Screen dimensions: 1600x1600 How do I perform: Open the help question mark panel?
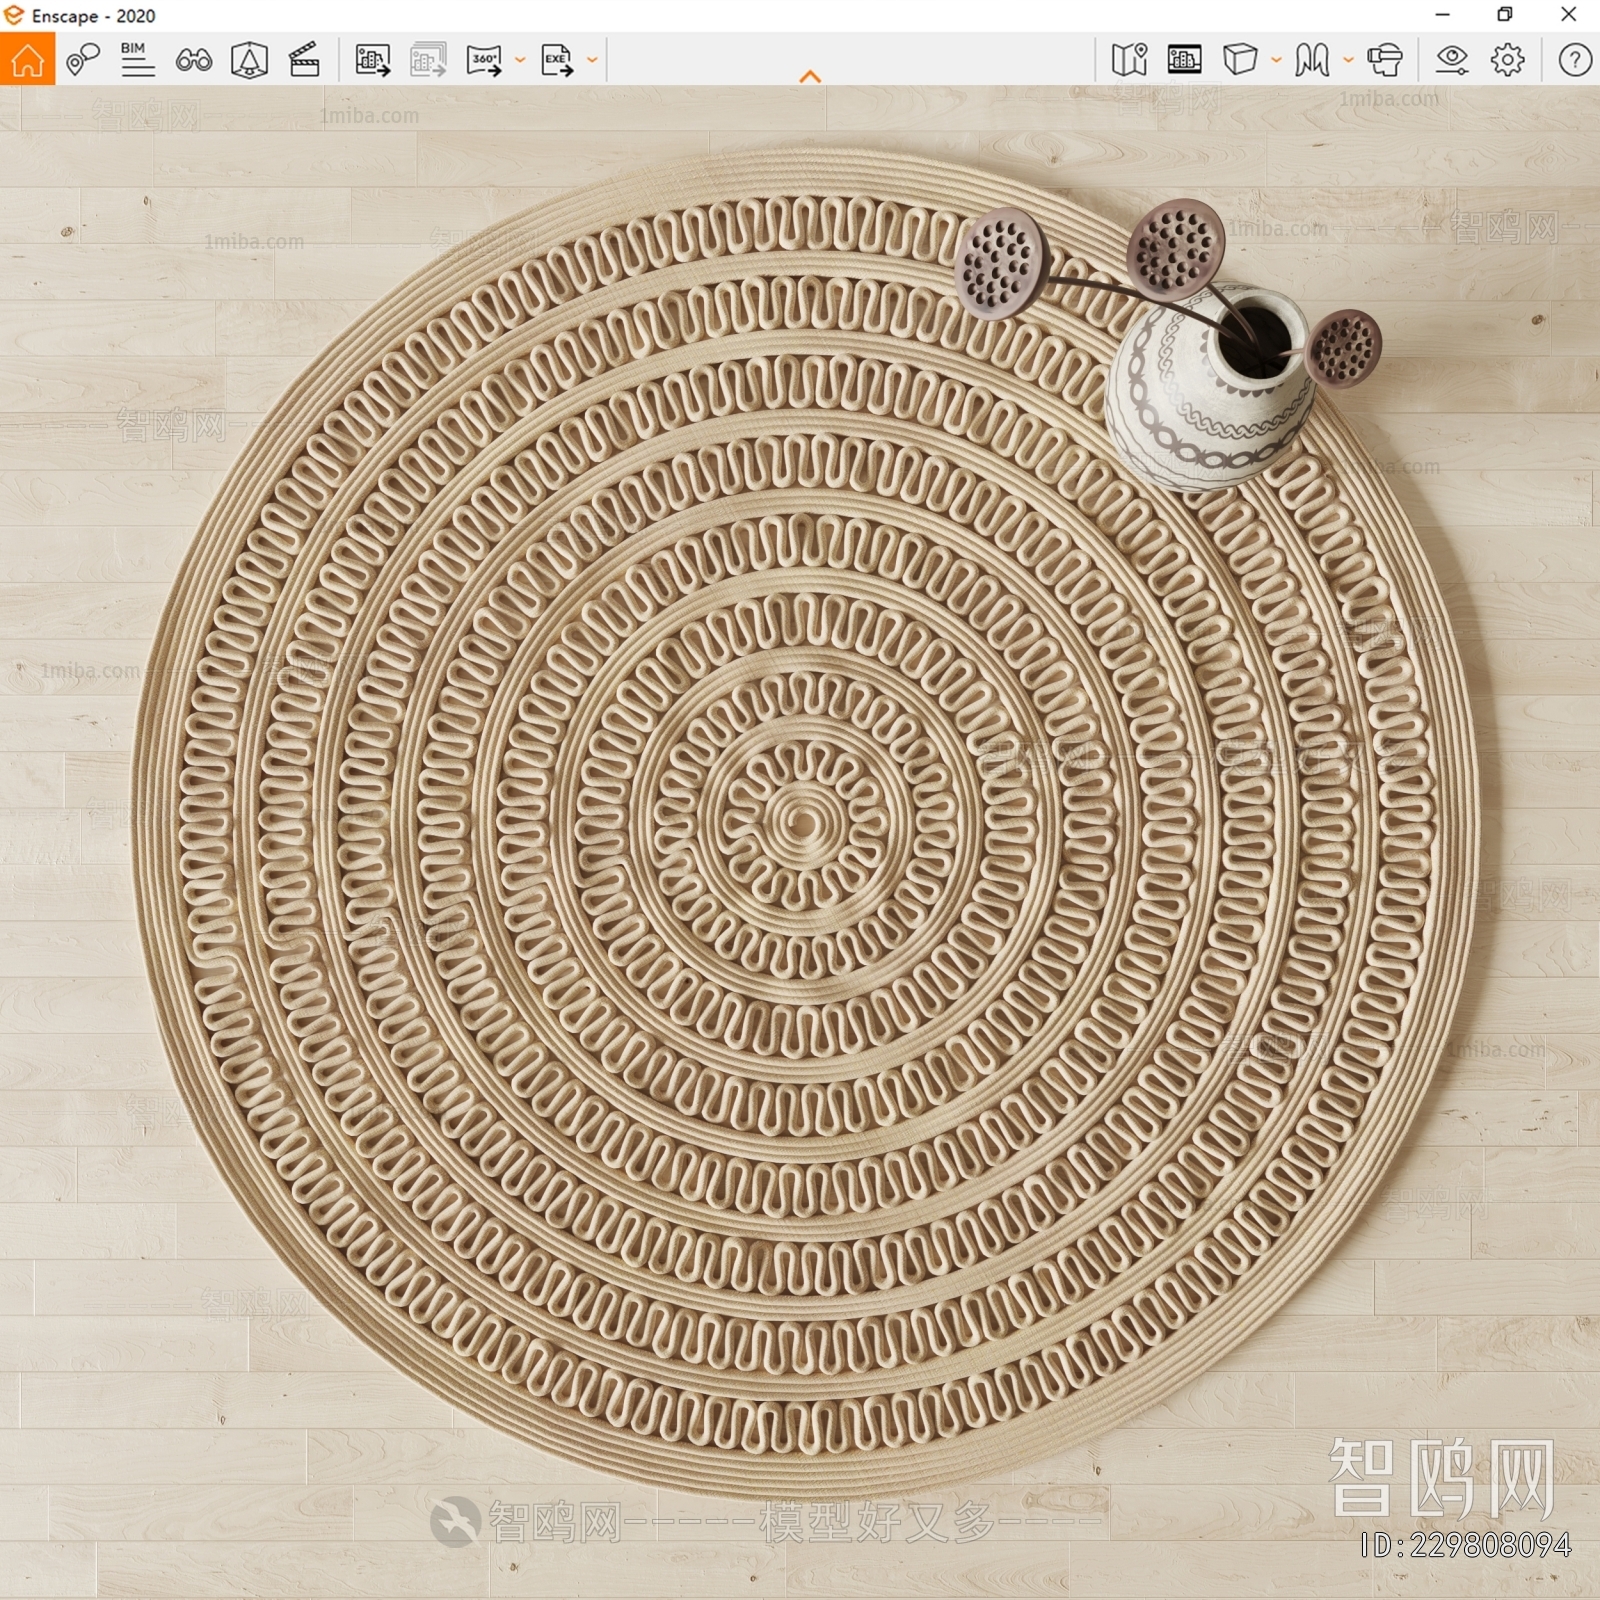click(1575, 60)
